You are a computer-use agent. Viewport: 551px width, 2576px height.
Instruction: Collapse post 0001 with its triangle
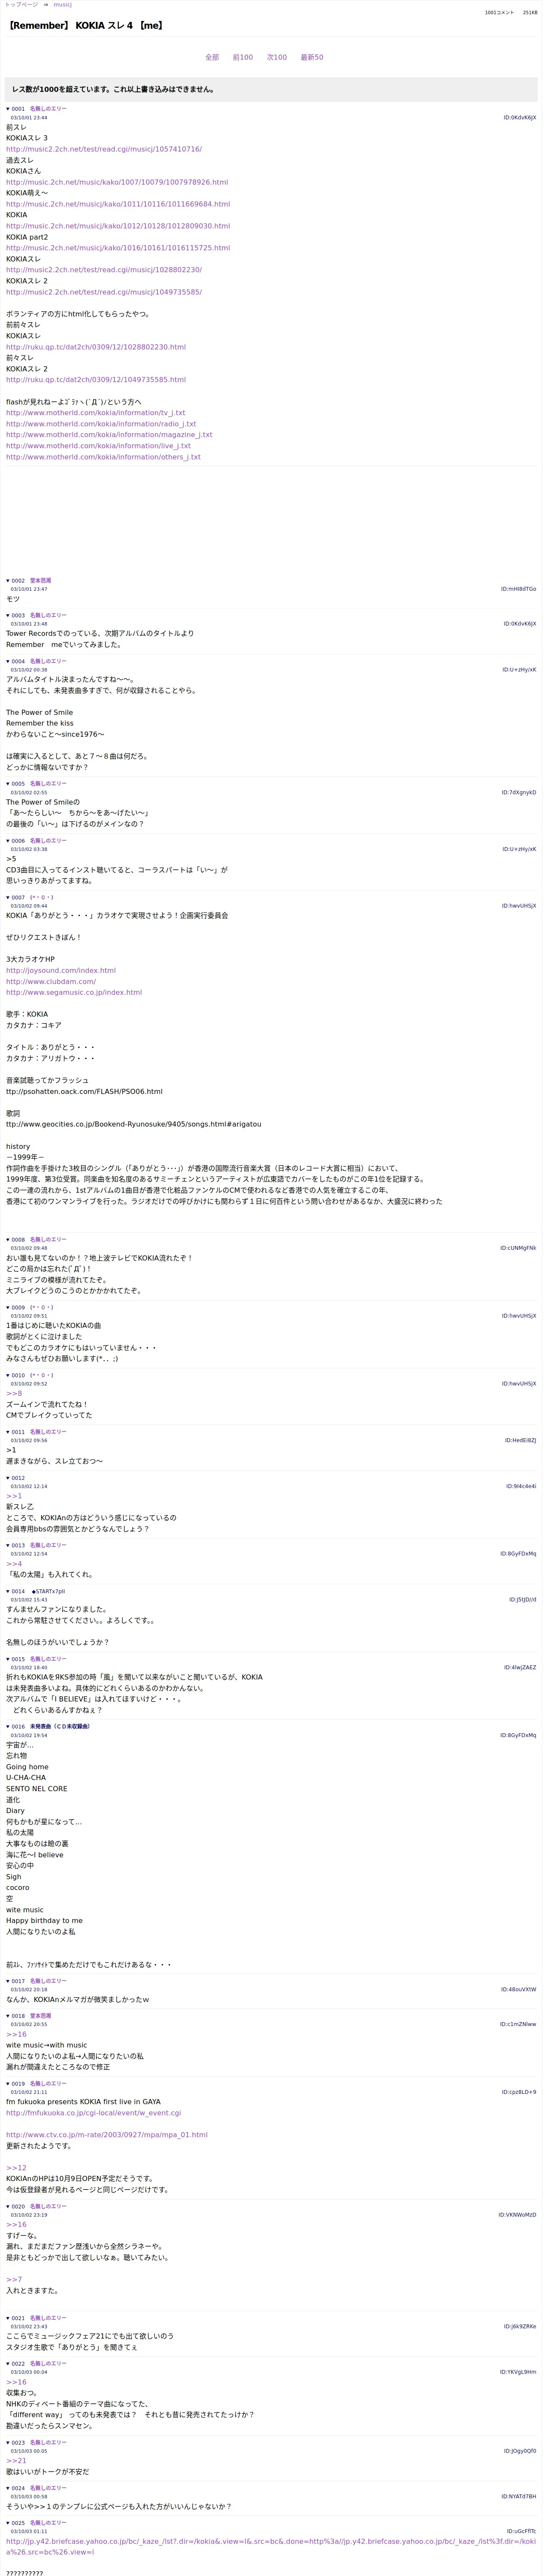coord(8,109)
